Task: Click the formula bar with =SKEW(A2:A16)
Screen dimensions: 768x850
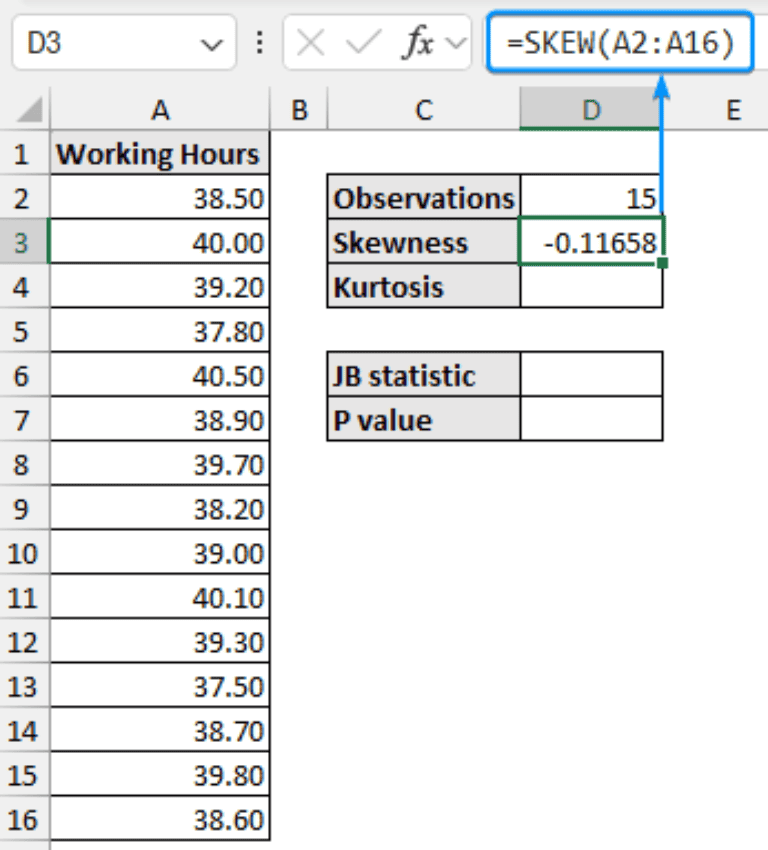Action: [620, 44]
